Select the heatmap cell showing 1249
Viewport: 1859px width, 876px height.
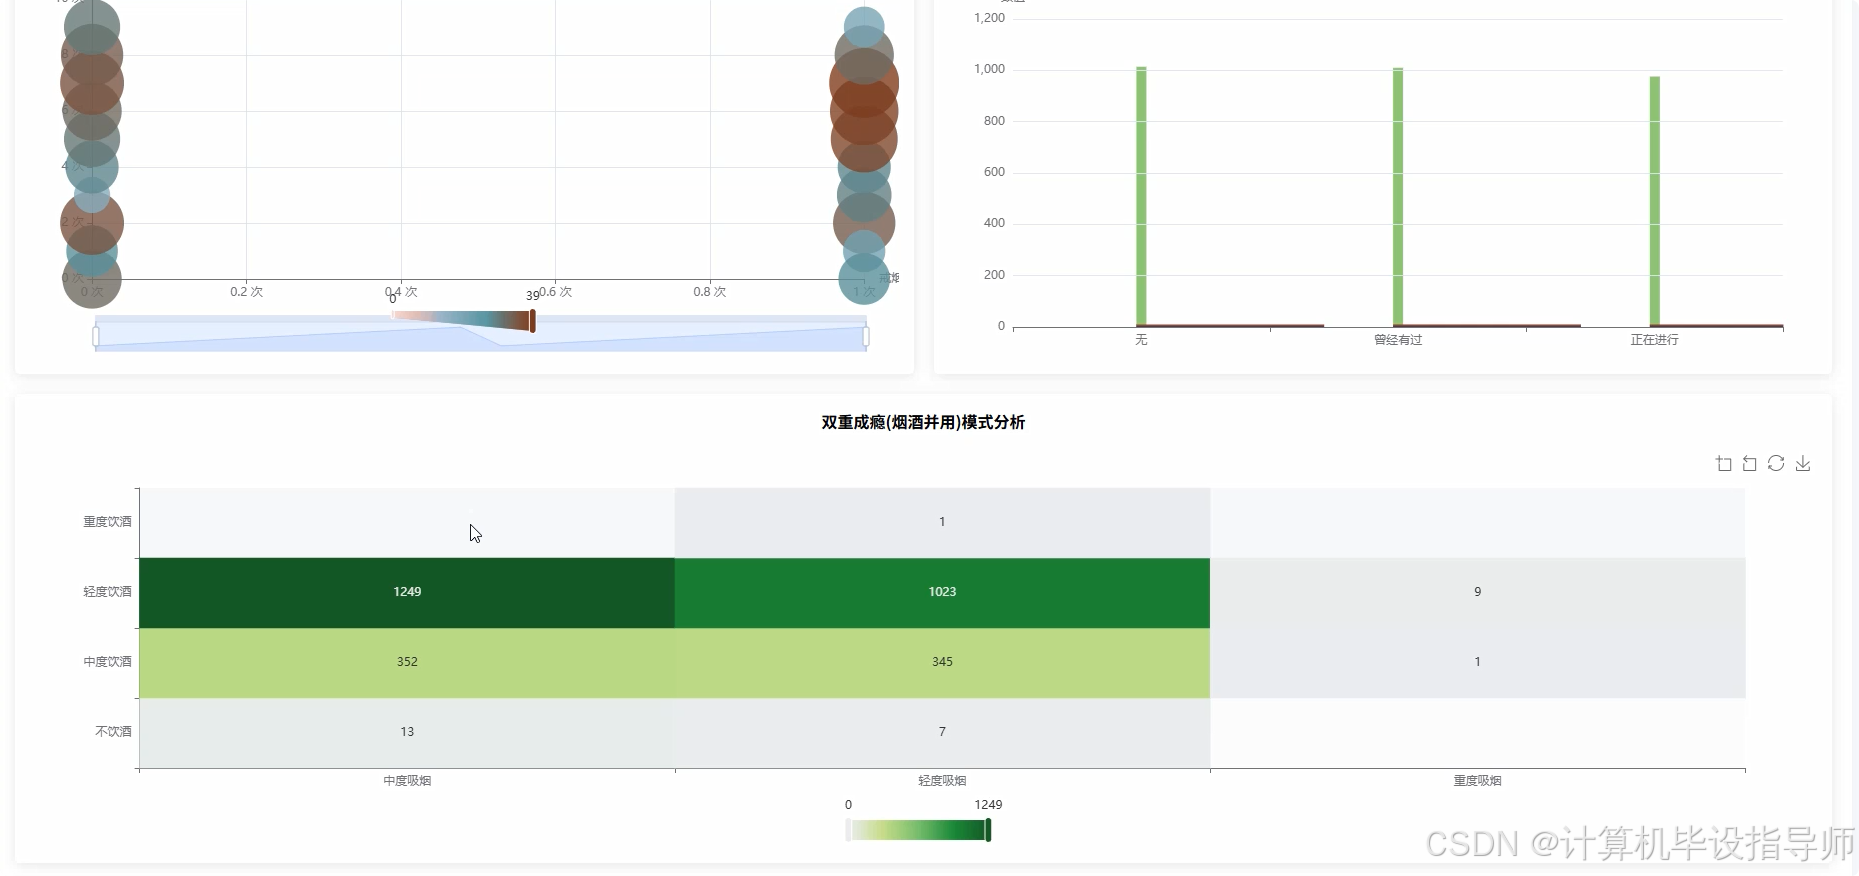407,592
